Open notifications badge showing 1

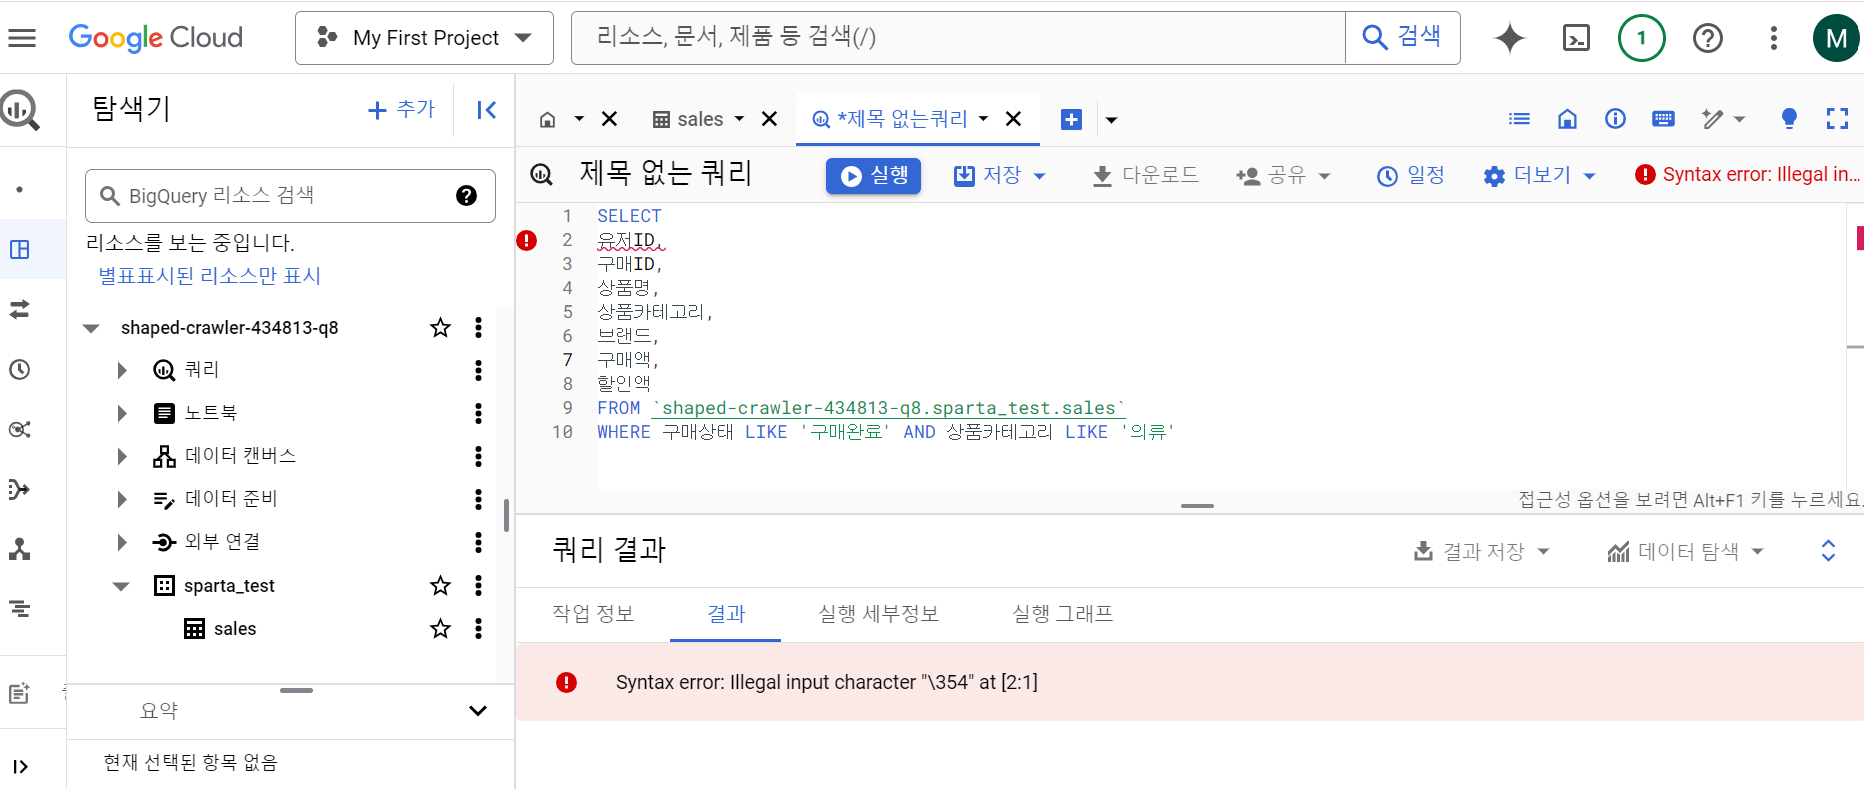point(1641,38)
